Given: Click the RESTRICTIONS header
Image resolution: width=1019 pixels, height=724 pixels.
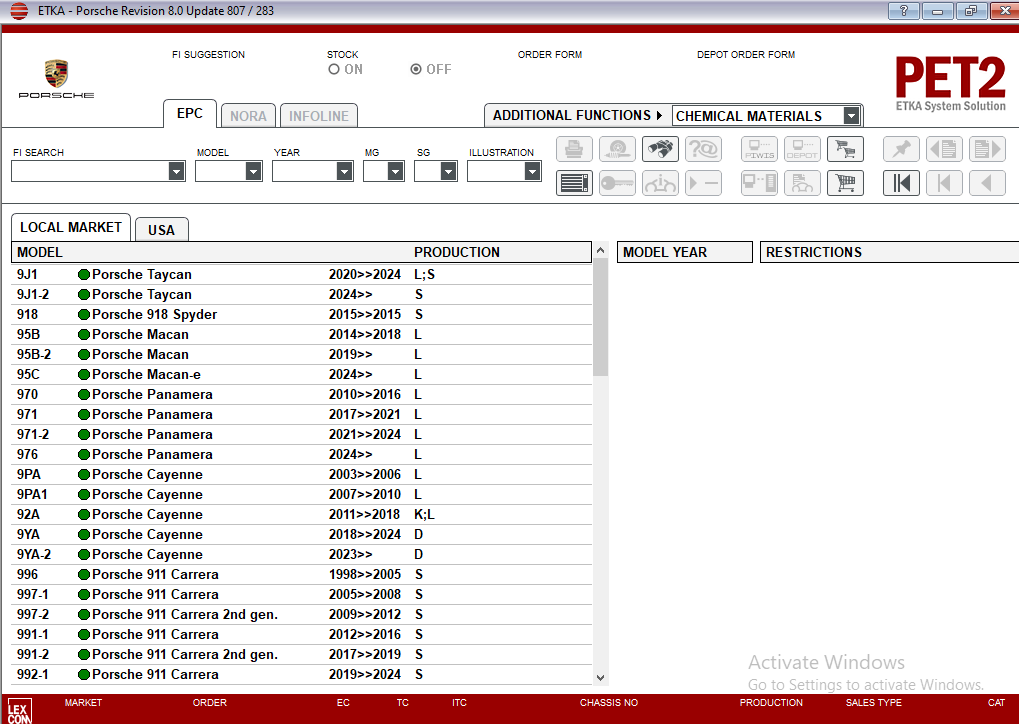Looking at the screenshot, I should [889, 252].
